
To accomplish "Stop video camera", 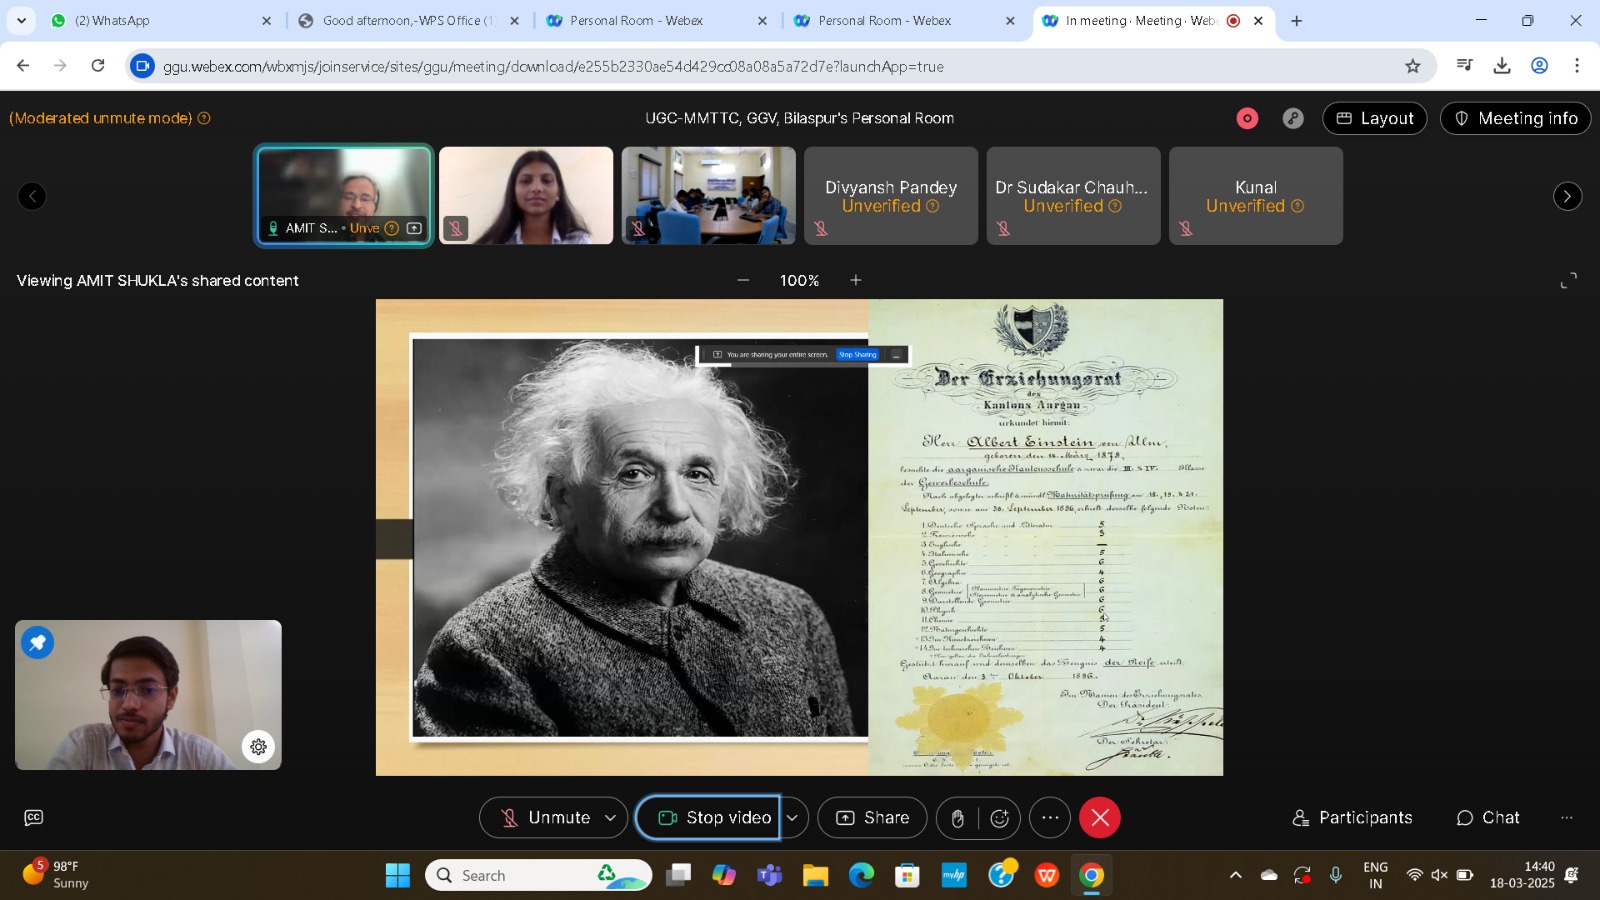I will tap(708, 818).
